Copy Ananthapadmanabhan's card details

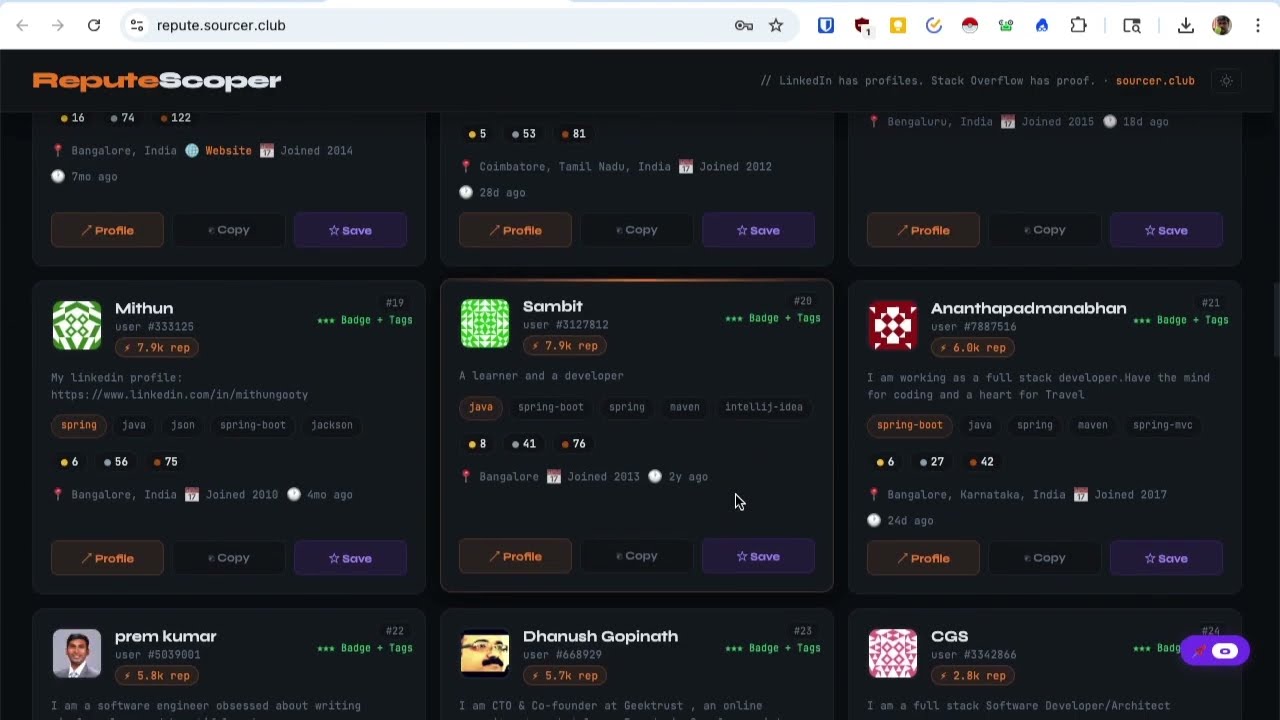tap(1045, 558)
